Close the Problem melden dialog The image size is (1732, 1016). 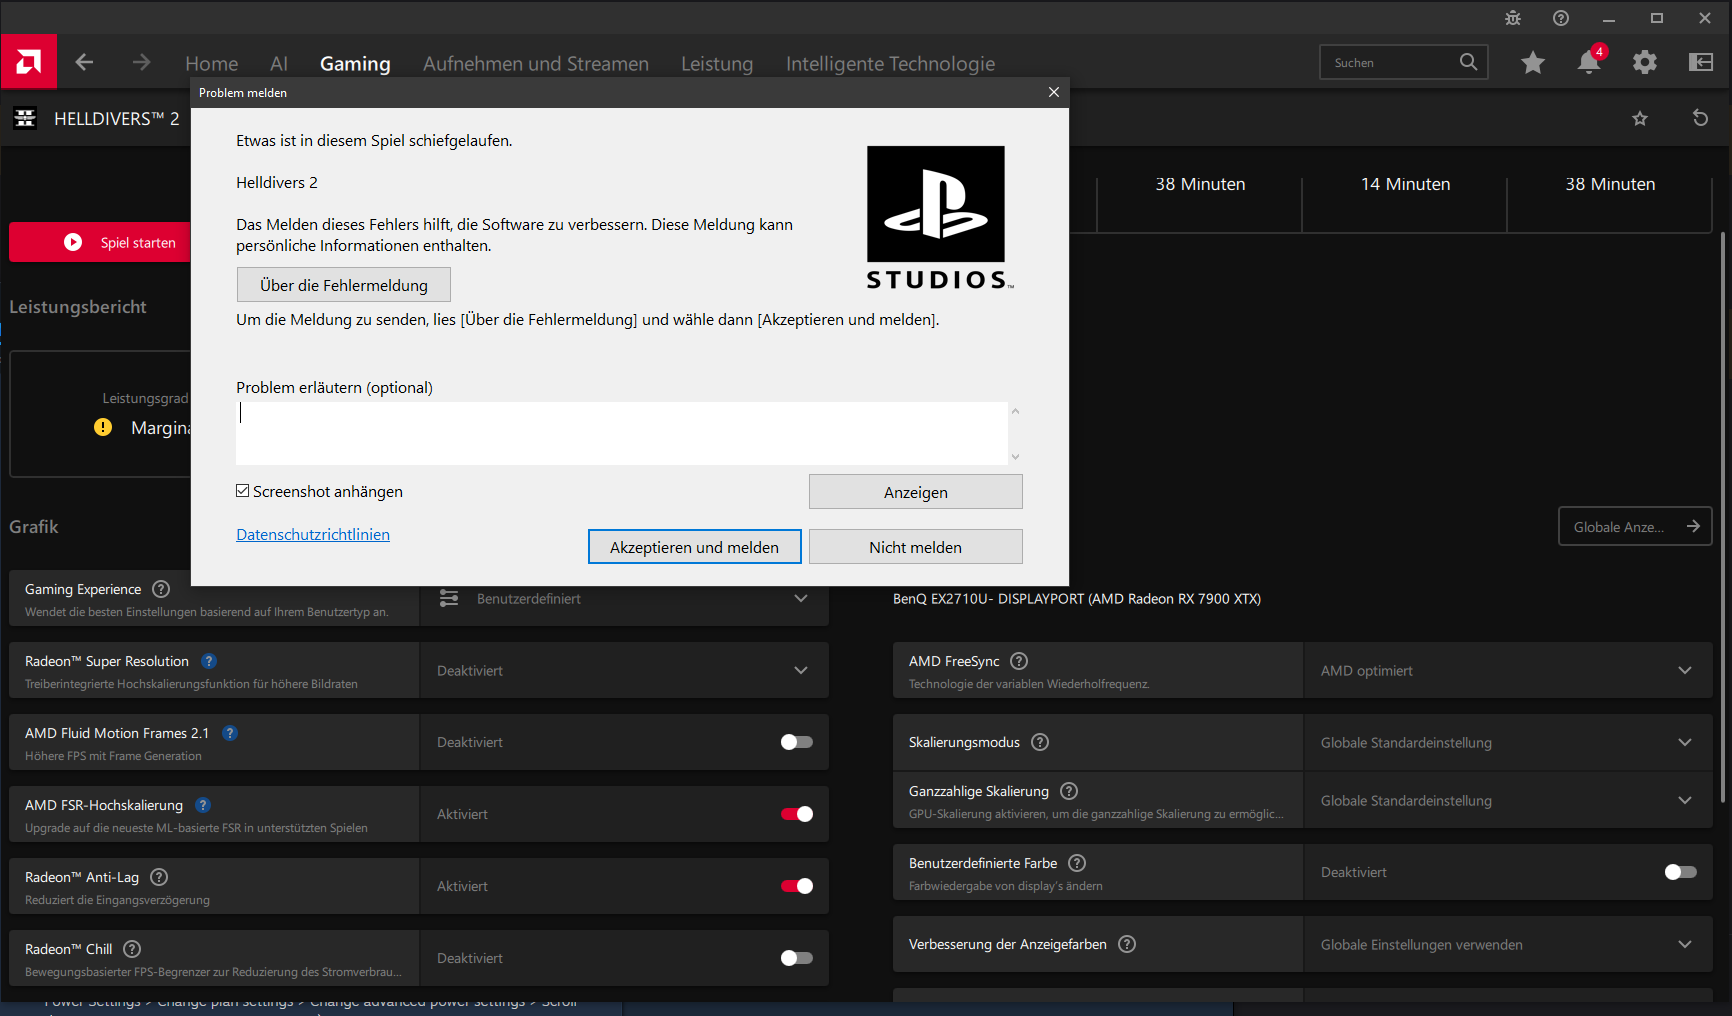(x=1053, y=92)
